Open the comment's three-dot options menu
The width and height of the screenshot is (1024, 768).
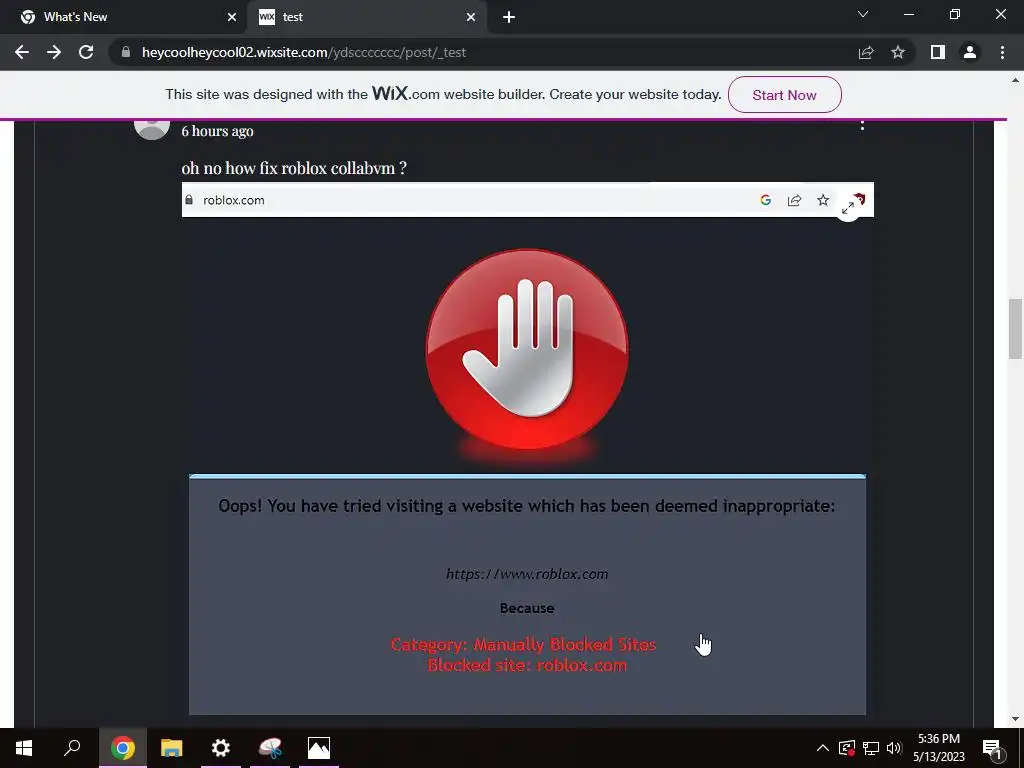pyautogui.click(x=862, y=125)
